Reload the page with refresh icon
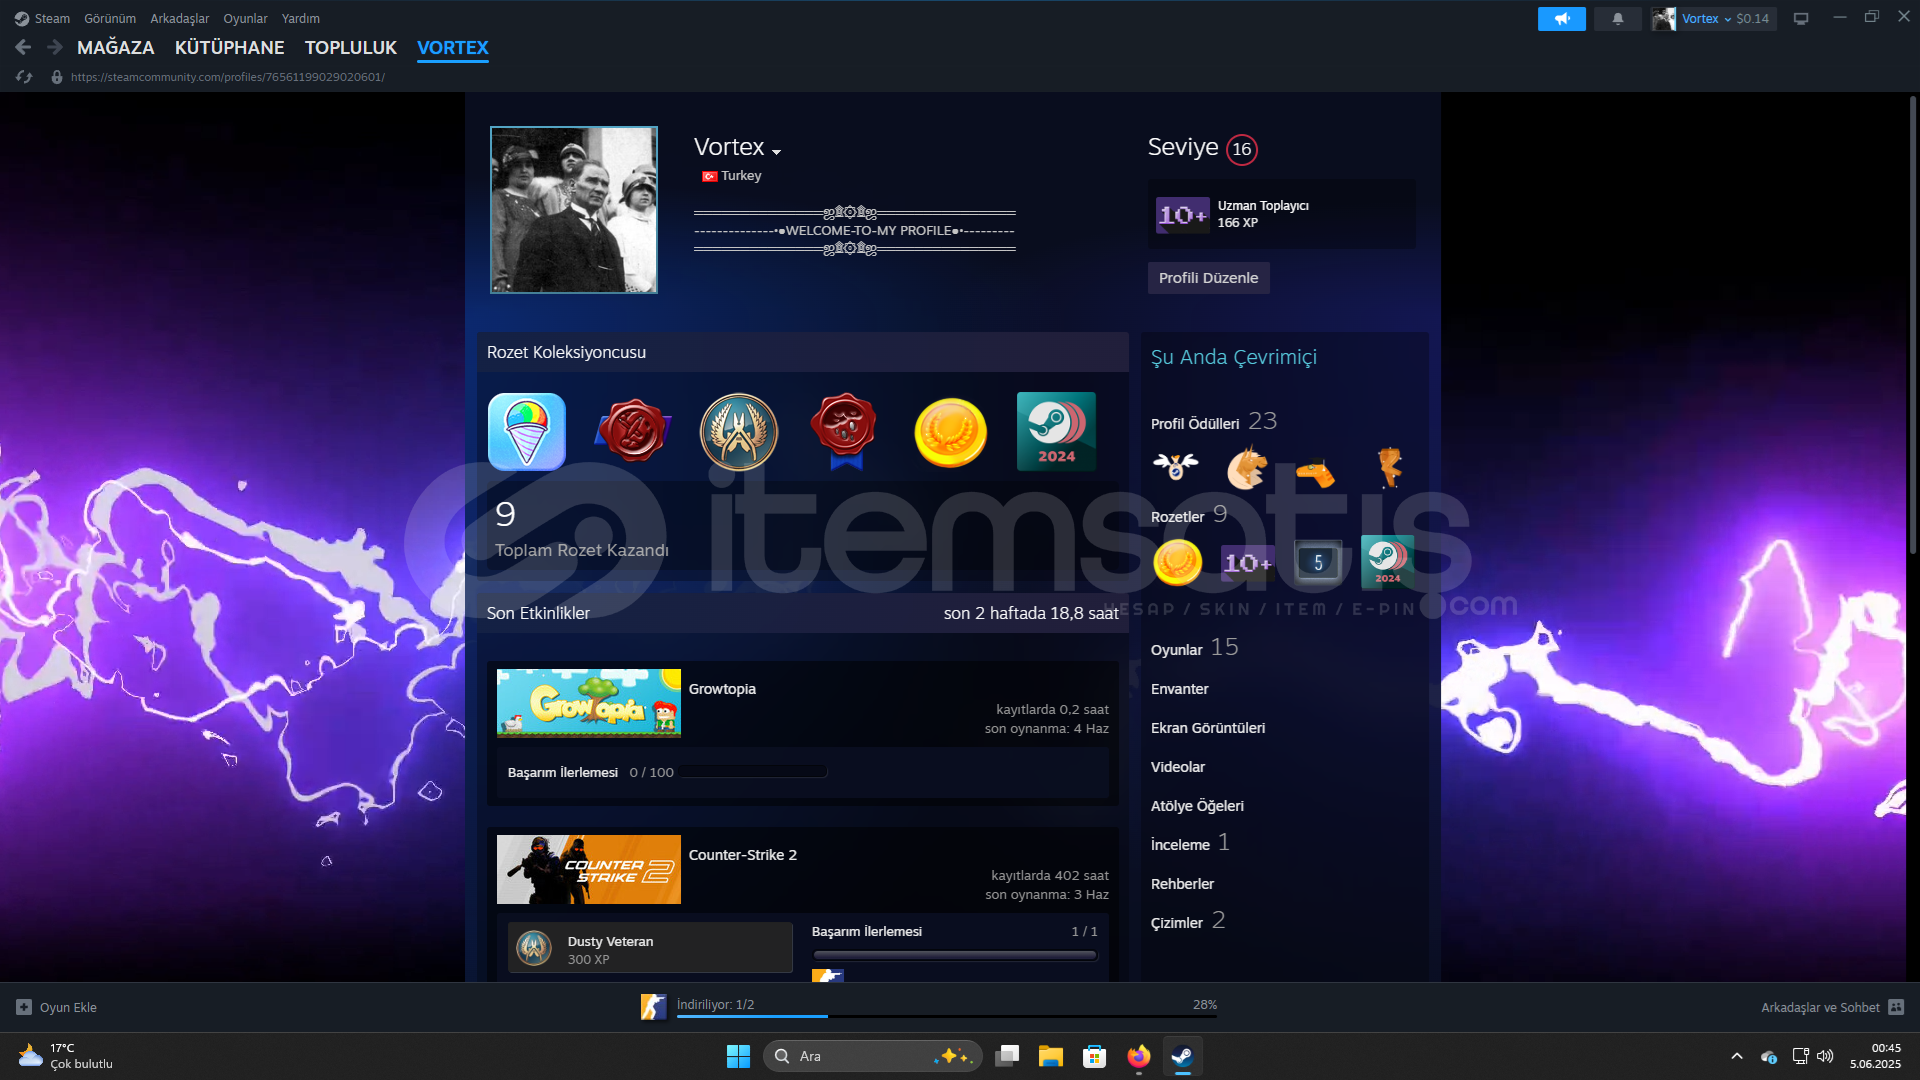Viewport: 1920px width, 1080px height. tap(24, 76)
